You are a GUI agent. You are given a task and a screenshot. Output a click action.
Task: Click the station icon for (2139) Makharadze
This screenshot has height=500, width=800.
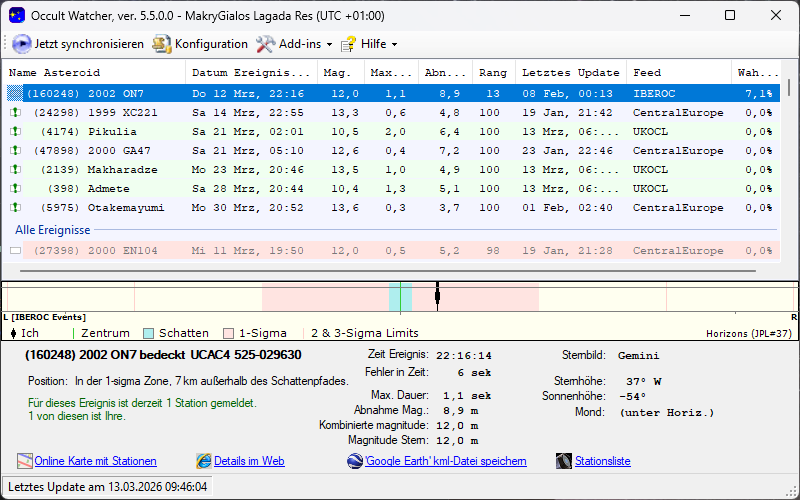coord(15,169)
